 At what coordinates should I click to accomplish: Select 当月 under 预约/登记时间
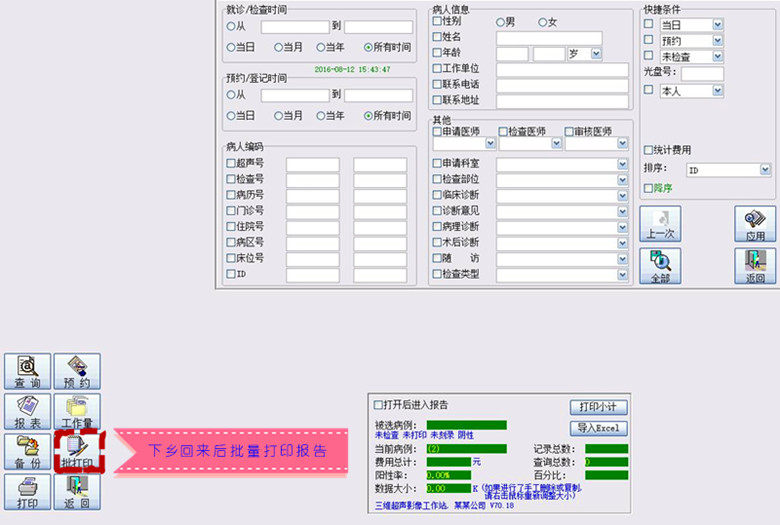tap(279, 116)
